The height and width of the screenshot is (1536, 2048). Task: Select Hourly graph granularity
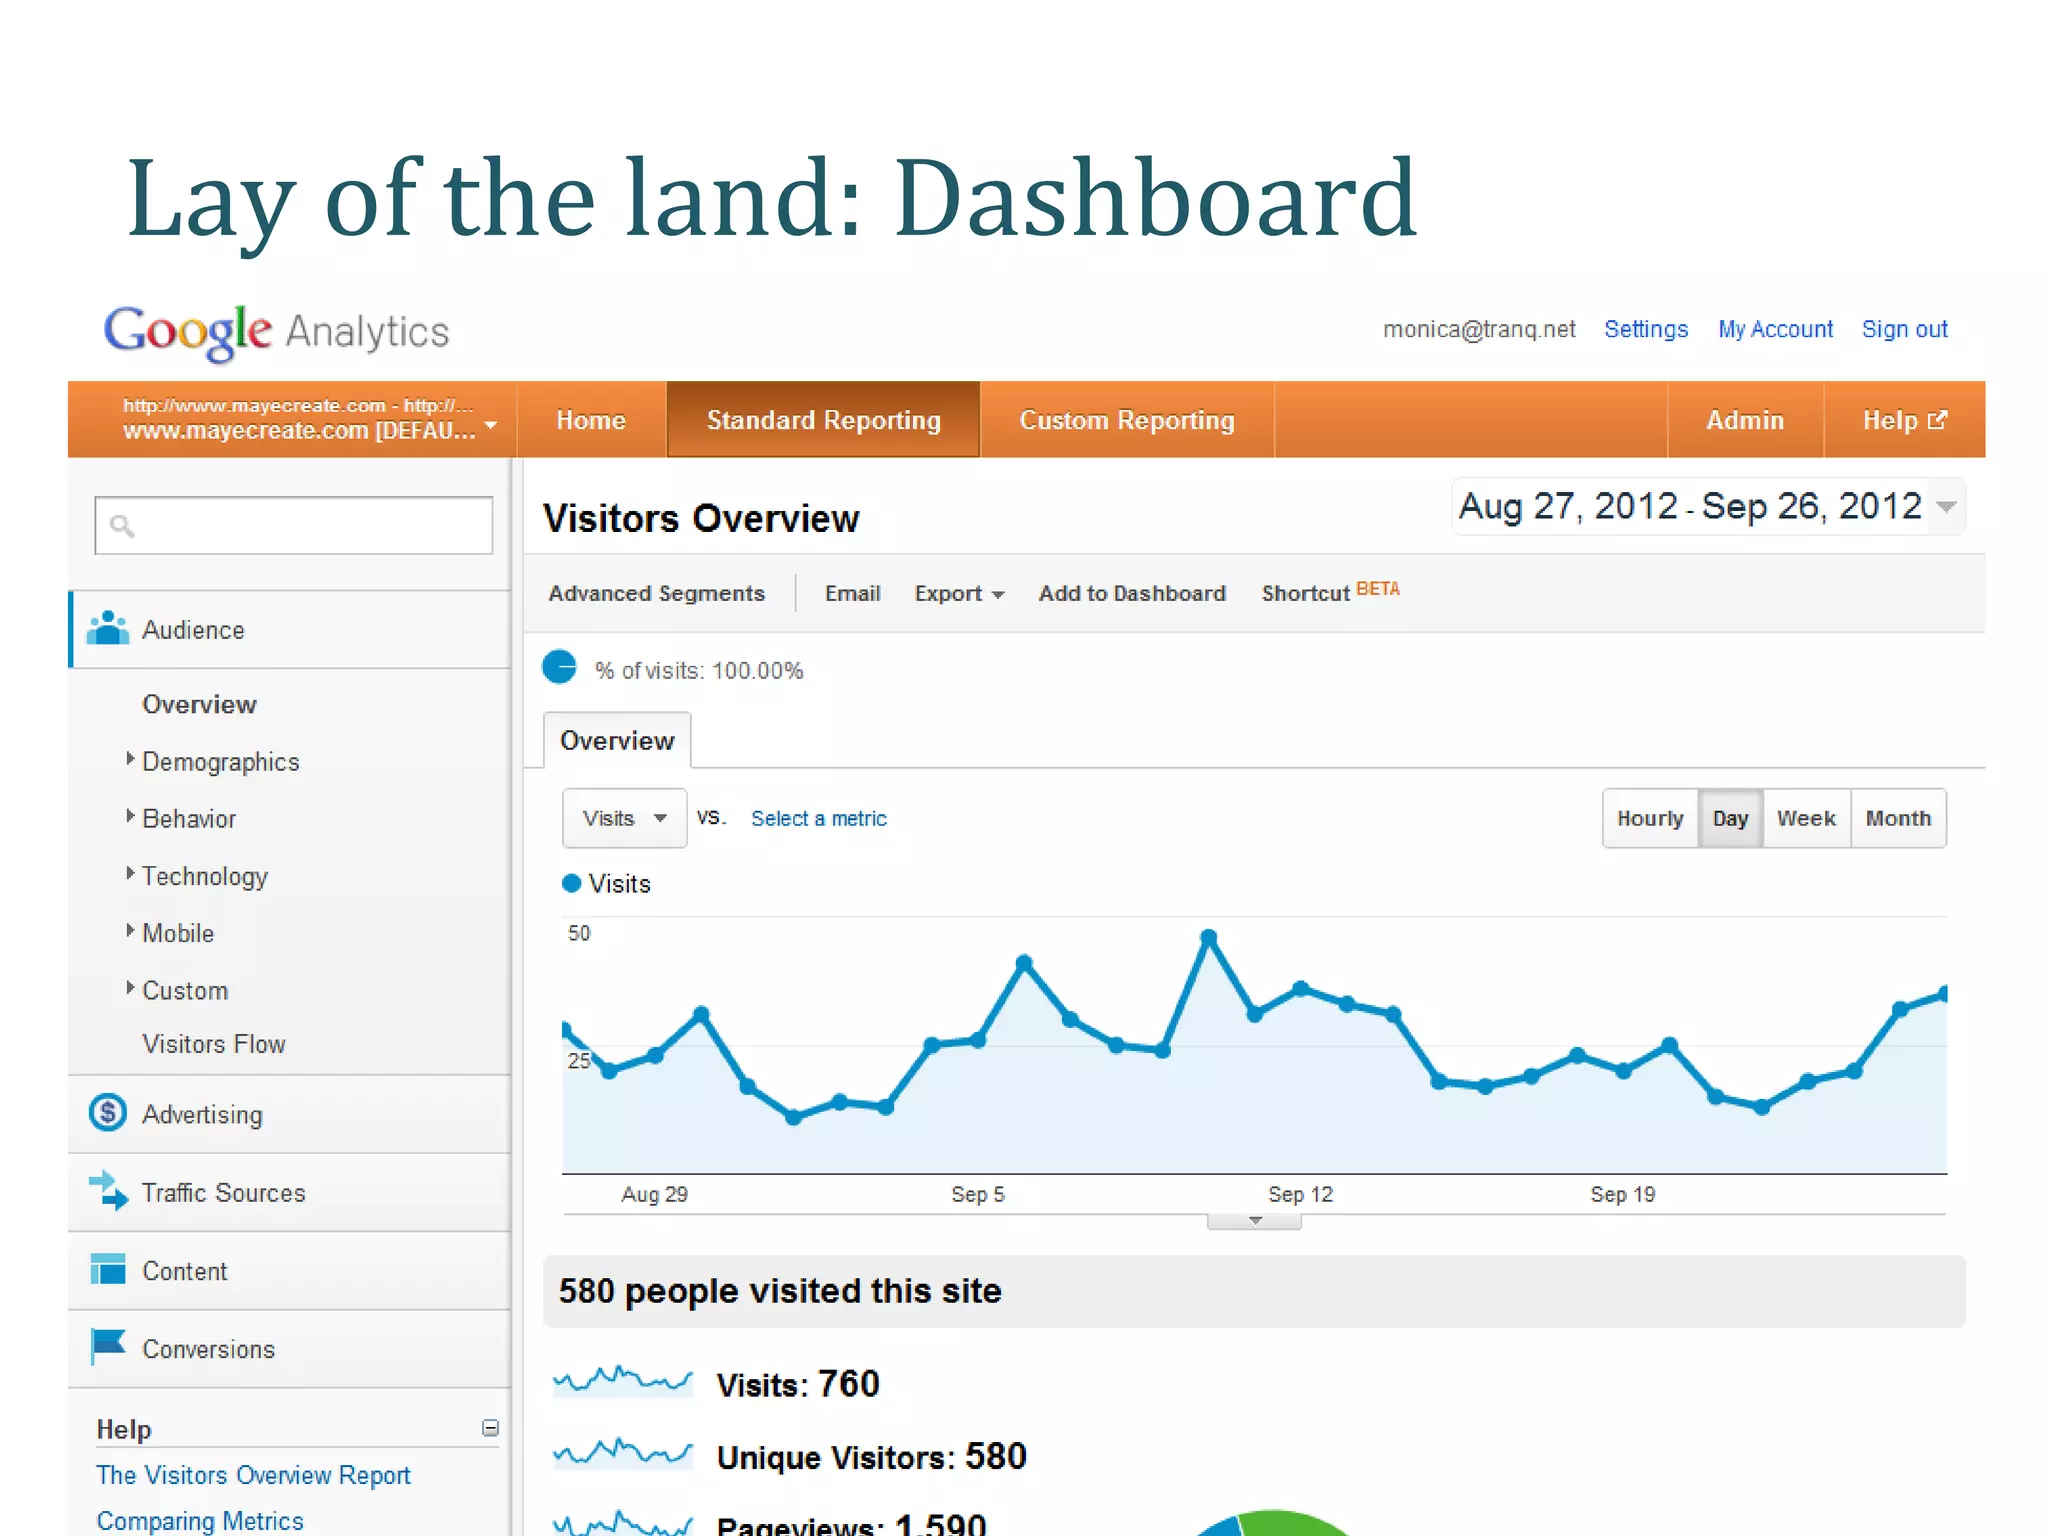pos(1650,818)
